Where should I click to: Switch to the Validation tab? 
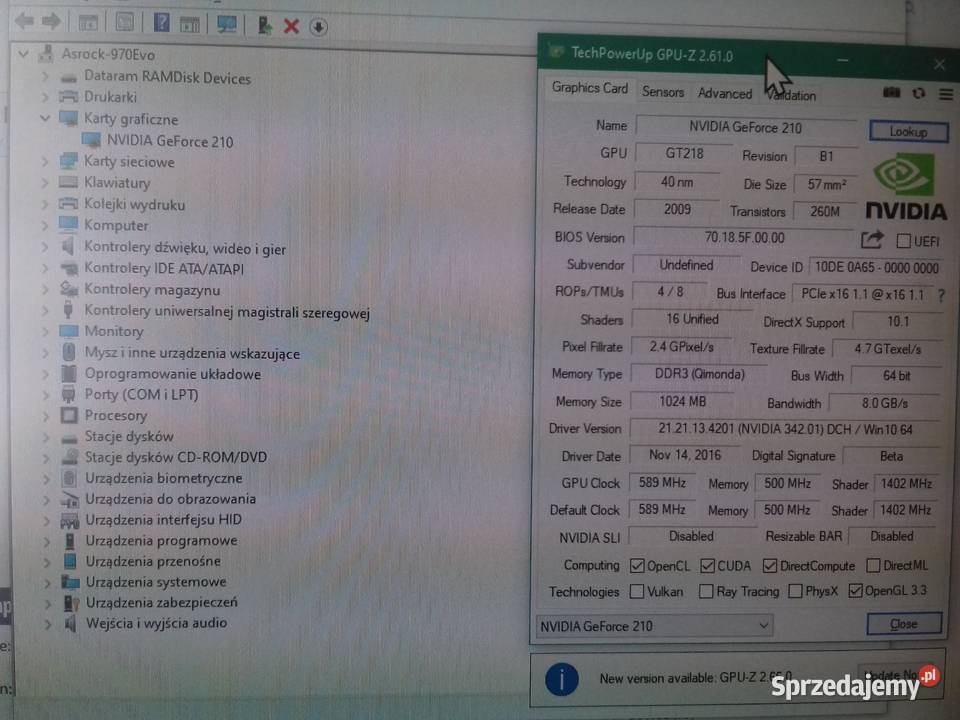[791, 95]
